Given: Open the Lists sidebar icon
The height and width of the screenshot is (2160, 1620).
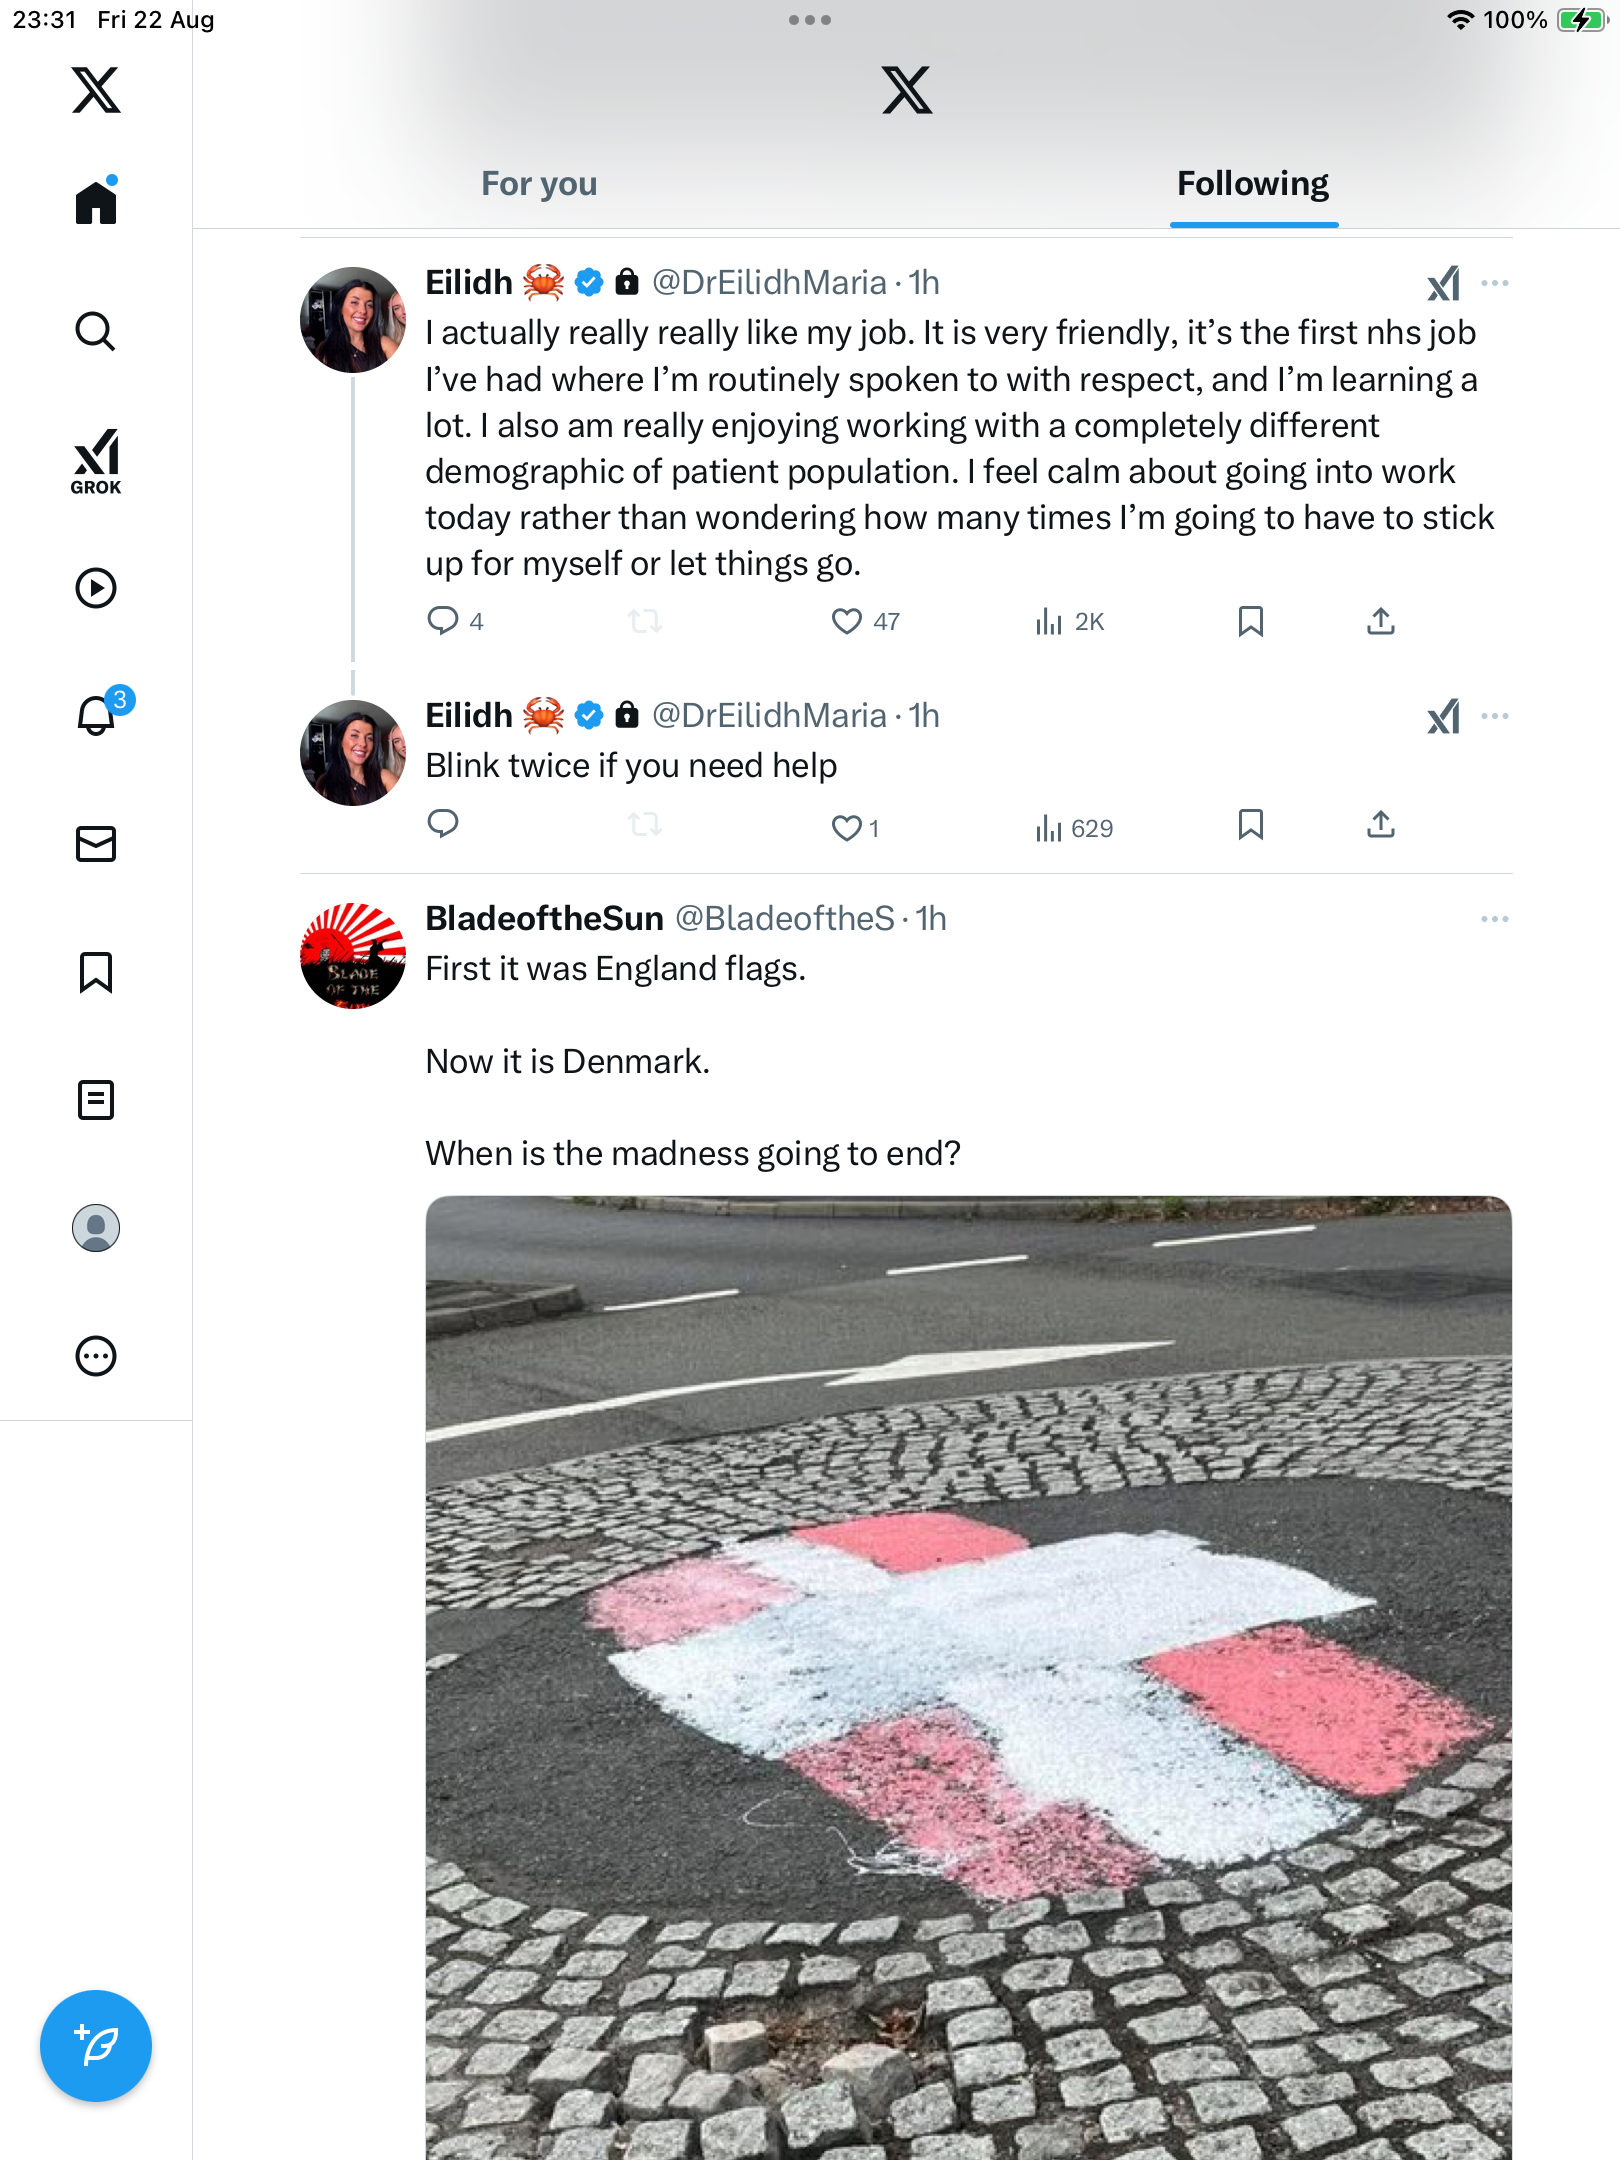Looking at the screenshot, I should pyautogui.click(x=96, y=1100).
